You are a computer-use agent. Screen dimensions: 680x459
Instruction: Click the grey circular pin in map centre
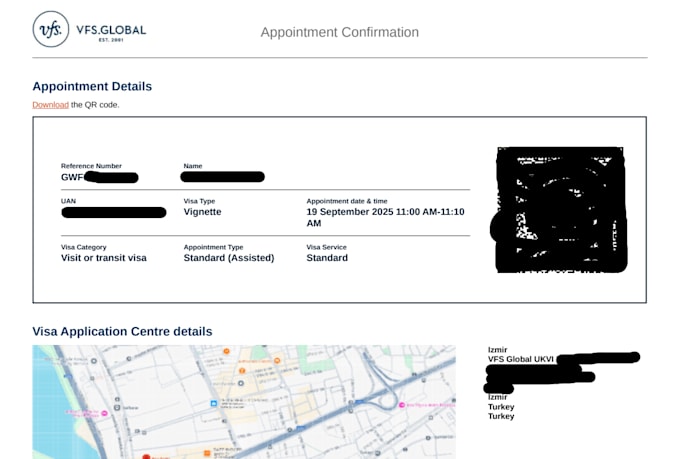[x=241, y=383]
